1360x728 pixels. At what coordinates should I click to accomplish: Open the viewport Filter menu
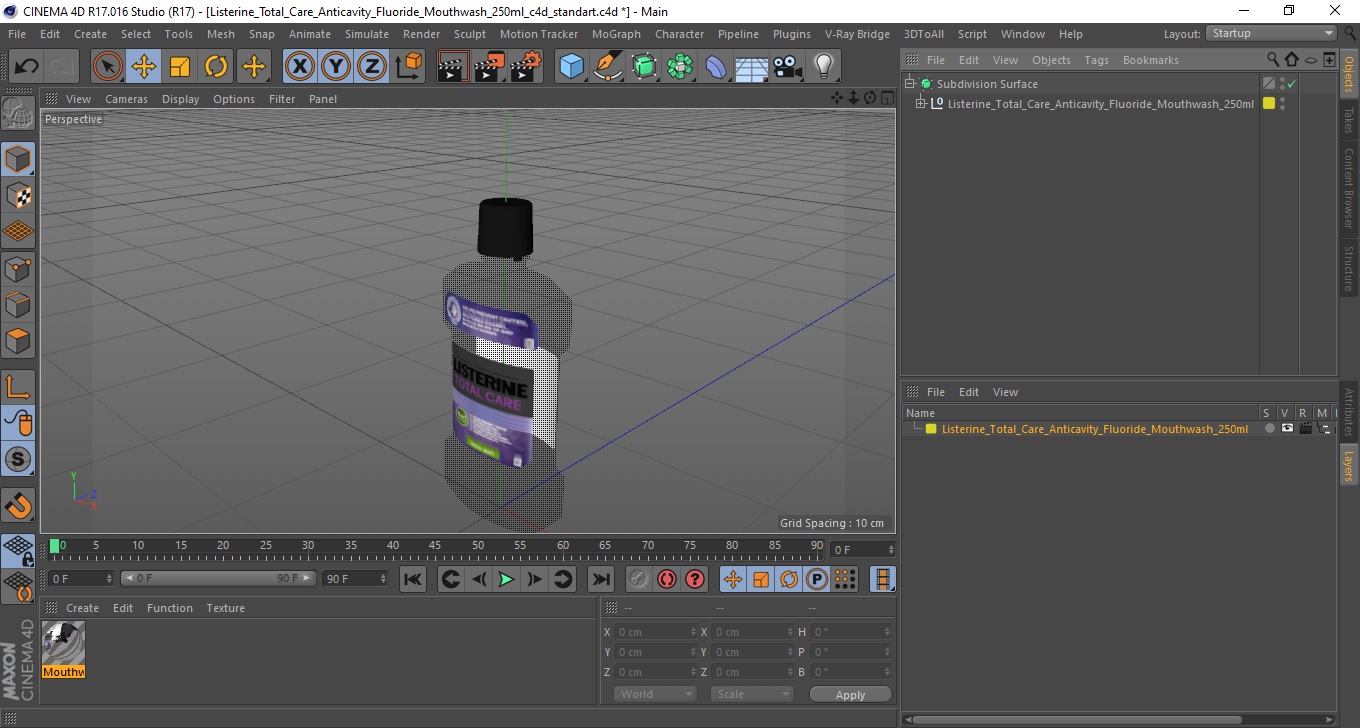coord(282,99)
